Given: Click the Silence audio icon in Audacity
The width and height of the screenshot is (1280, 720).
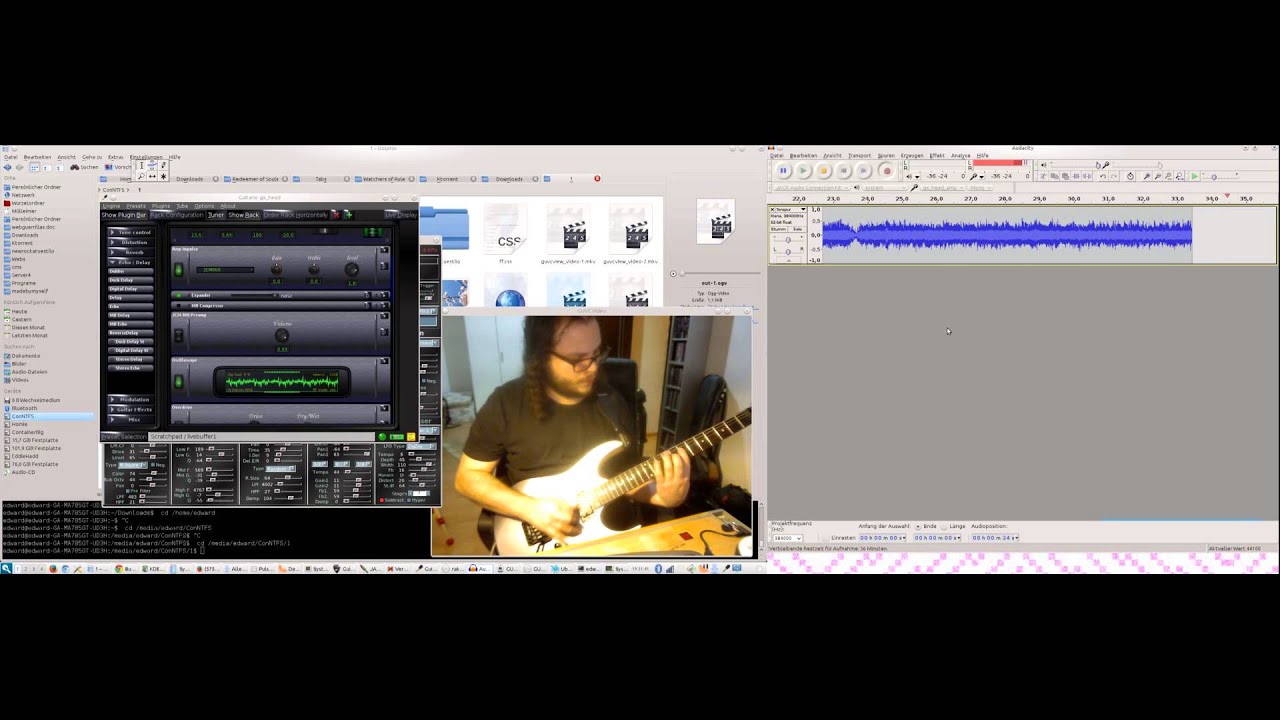Looking at the screenshot, I should click(1087, 176).
